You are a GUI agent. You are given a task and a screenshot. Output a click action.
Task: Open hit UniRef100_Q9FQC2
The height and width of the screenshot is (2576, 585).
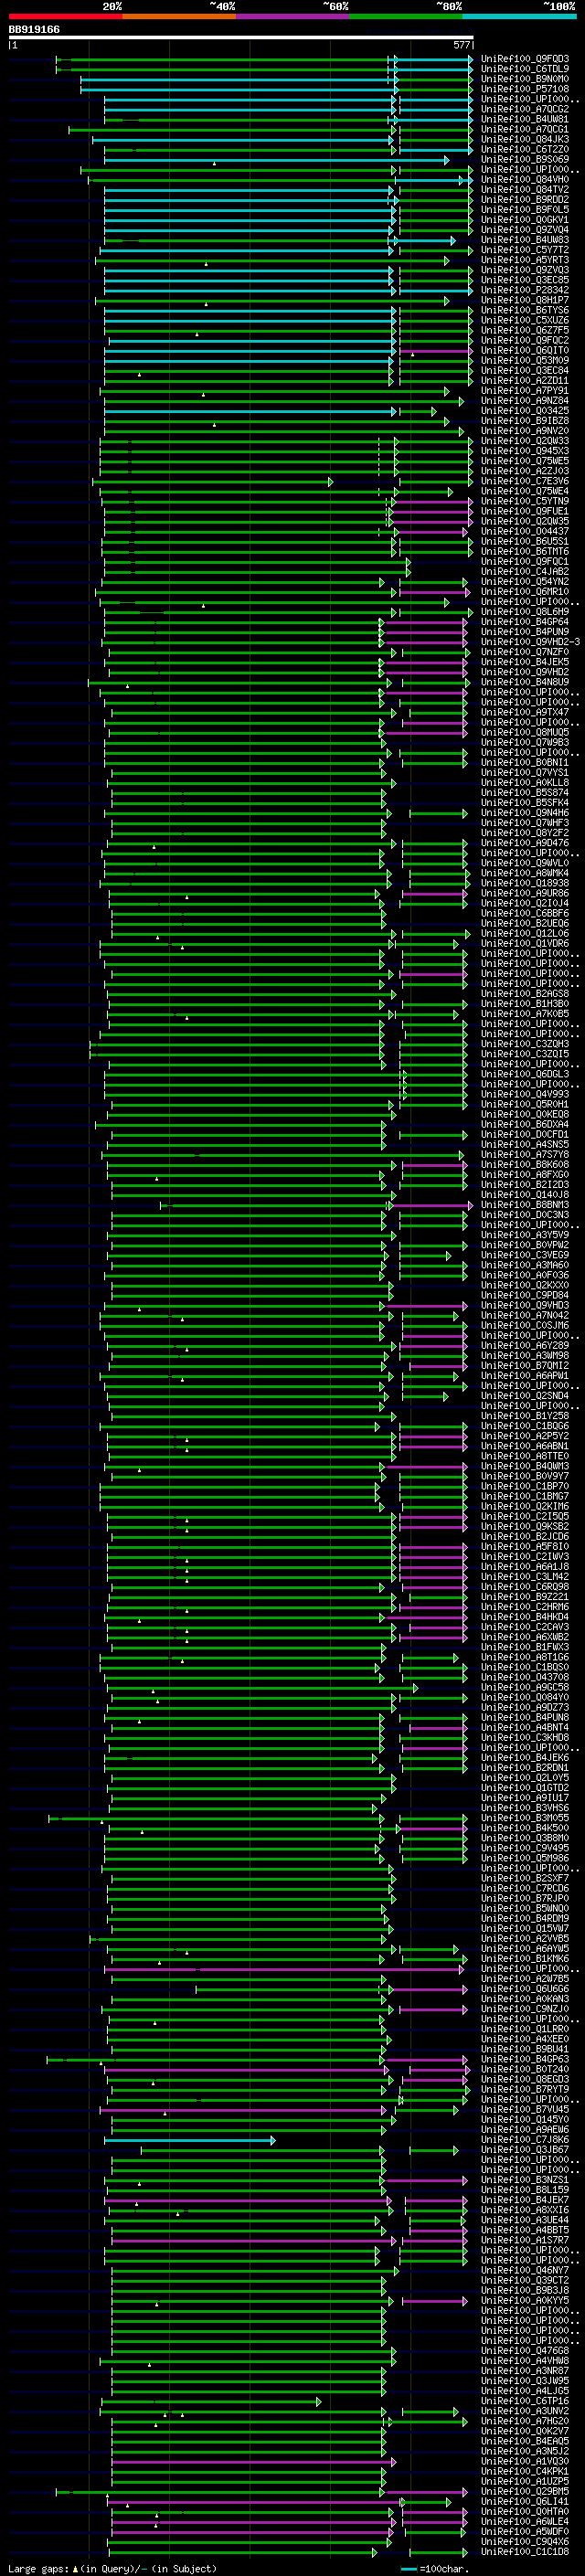click(x=525, y=341)
